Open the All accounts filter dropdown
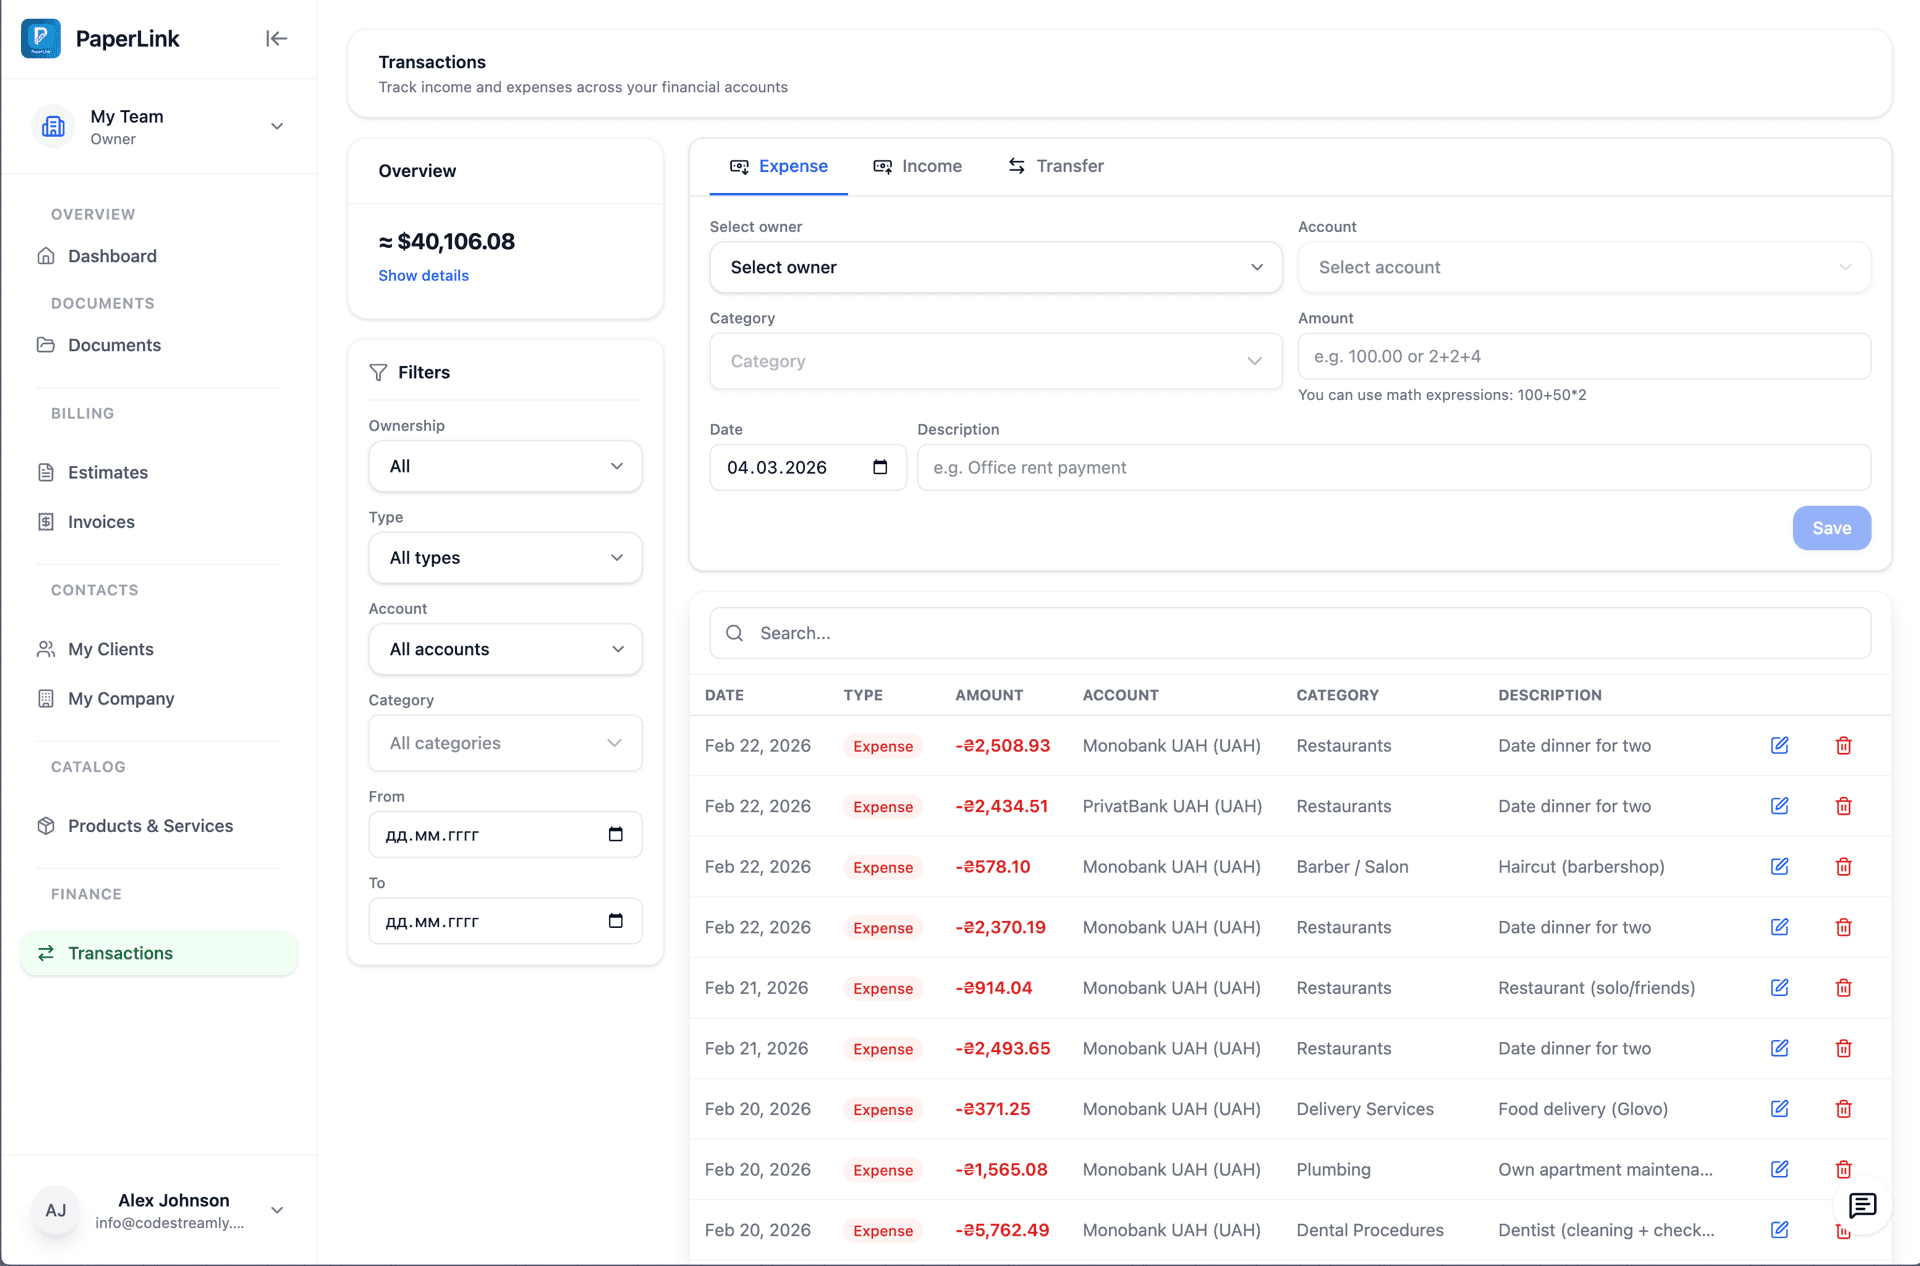The height and width of the screenshot is (1266, 1920). tap(505, 649)
